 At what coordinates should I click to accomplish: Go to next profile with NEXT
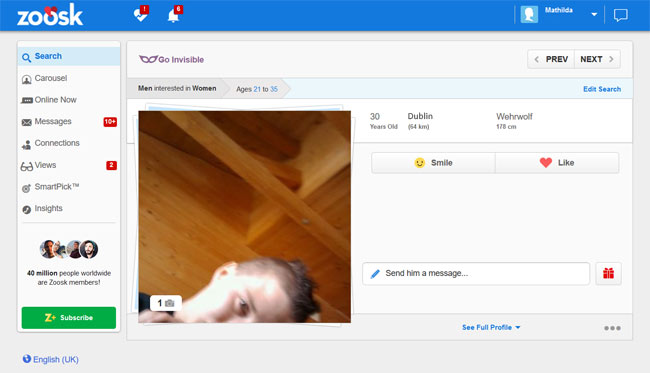tap(597, 59)
